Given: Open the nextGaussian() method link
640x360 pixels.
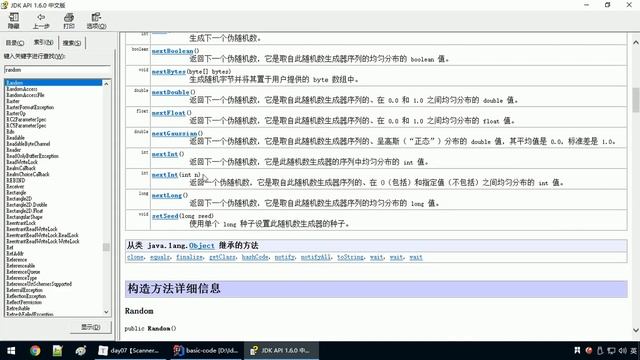Looking at the screenshot, I should coord(174,133).
